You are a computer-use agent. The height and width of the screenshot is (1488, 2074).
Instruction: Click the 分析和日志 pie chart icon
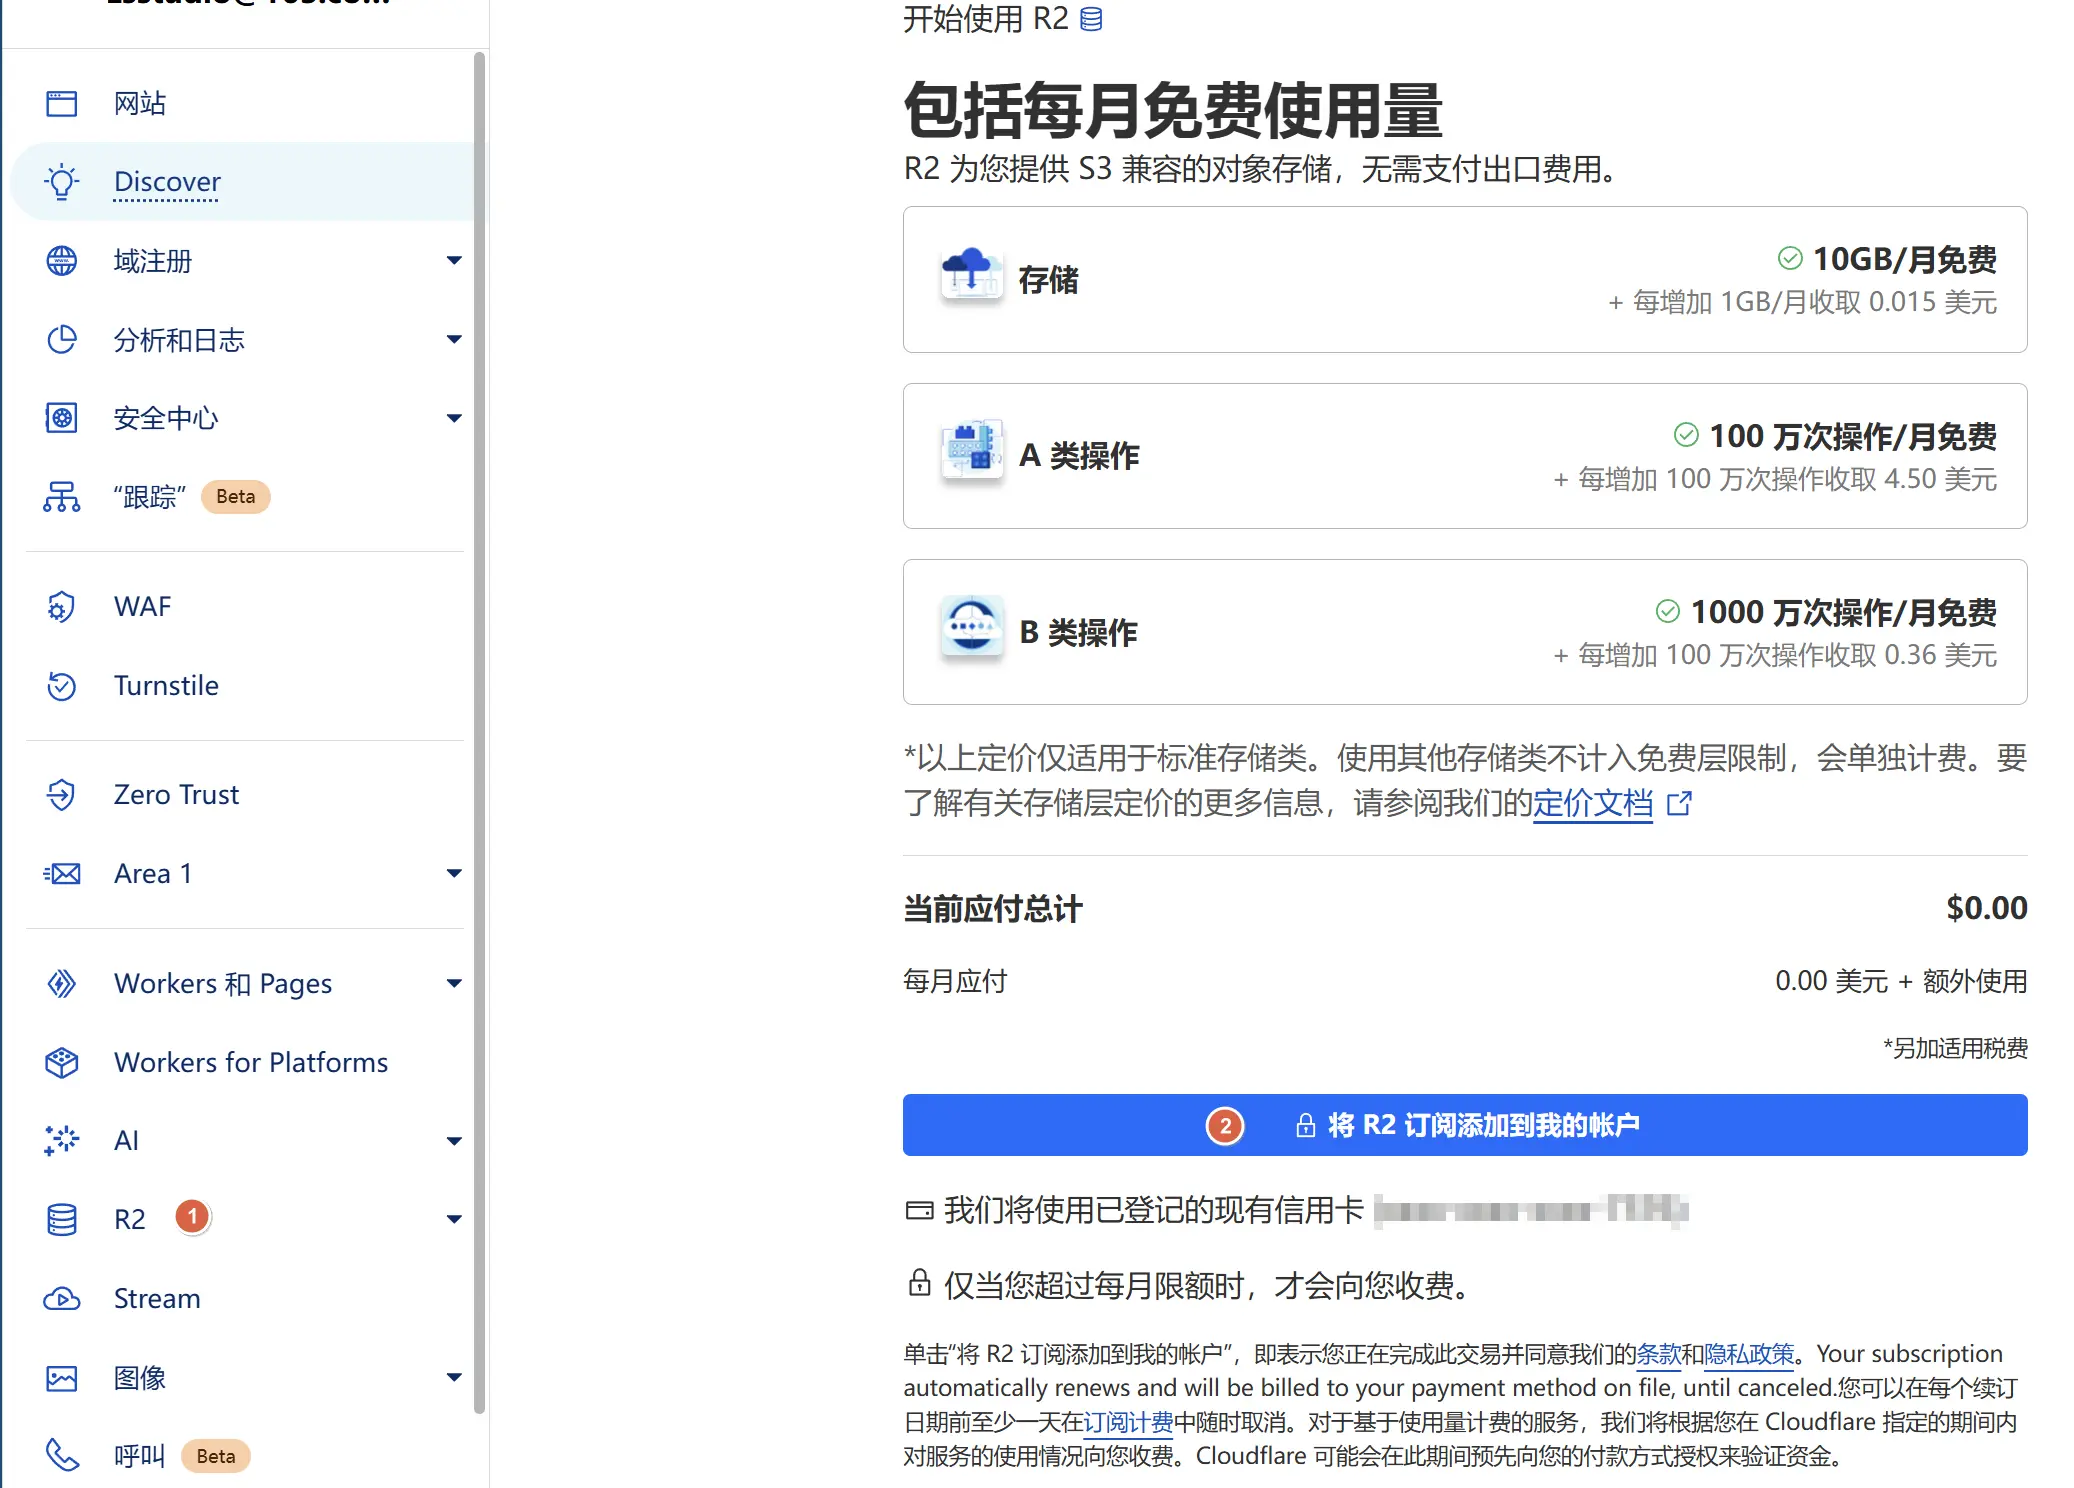61,340
